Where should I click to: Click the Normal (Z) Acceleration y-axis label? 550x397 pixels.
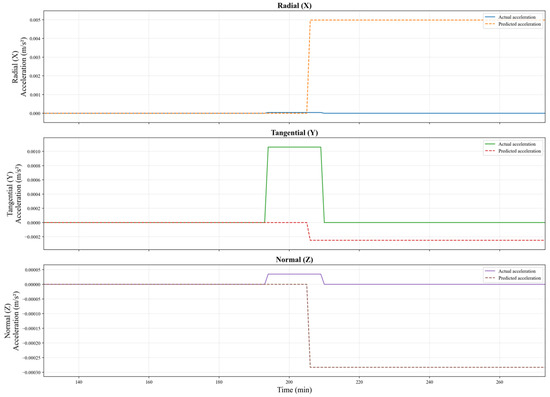(x=12, y=320)
